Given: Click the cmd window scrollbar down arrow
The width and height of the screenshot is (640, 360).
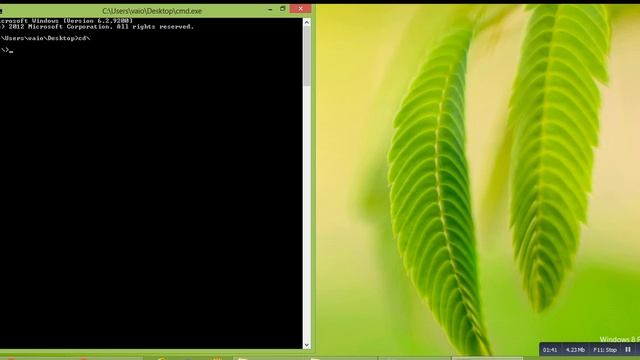Looking at the screenshot, I should pyautogui.click(x=307, y=345).
